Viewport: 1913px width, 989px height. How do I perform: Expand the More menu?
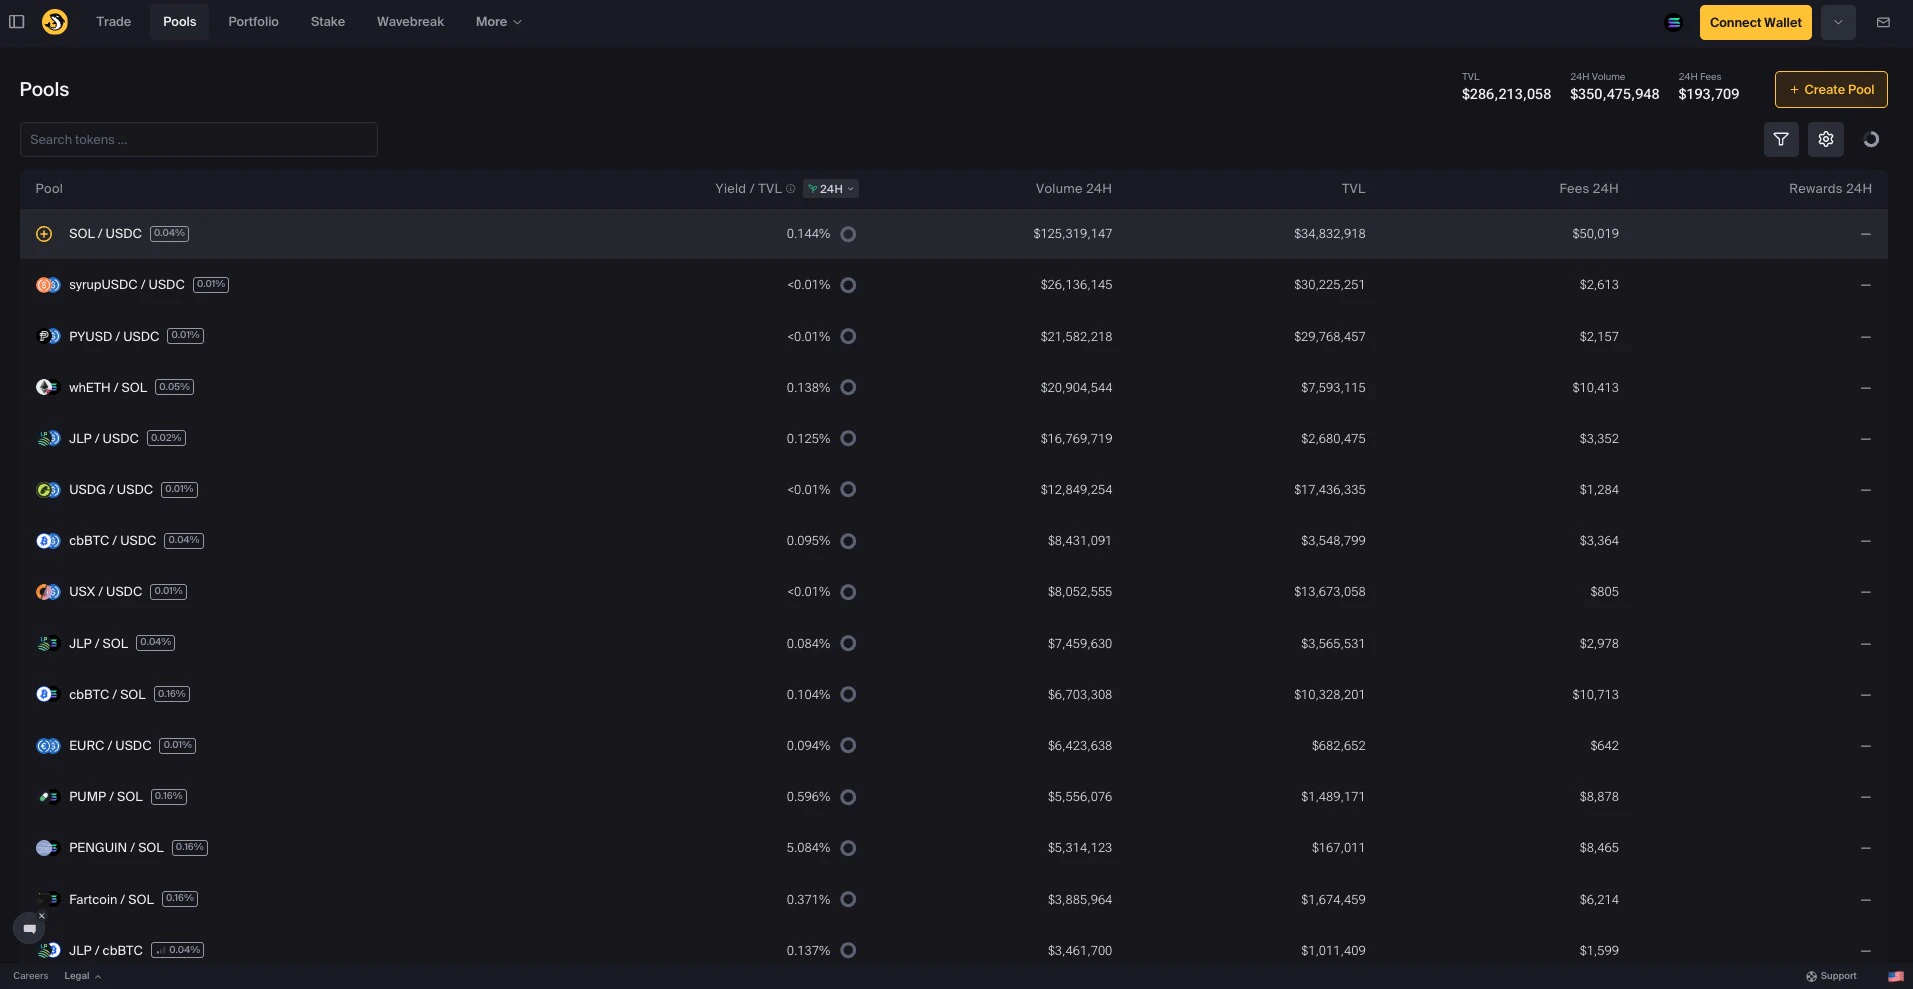coord(498,22)
